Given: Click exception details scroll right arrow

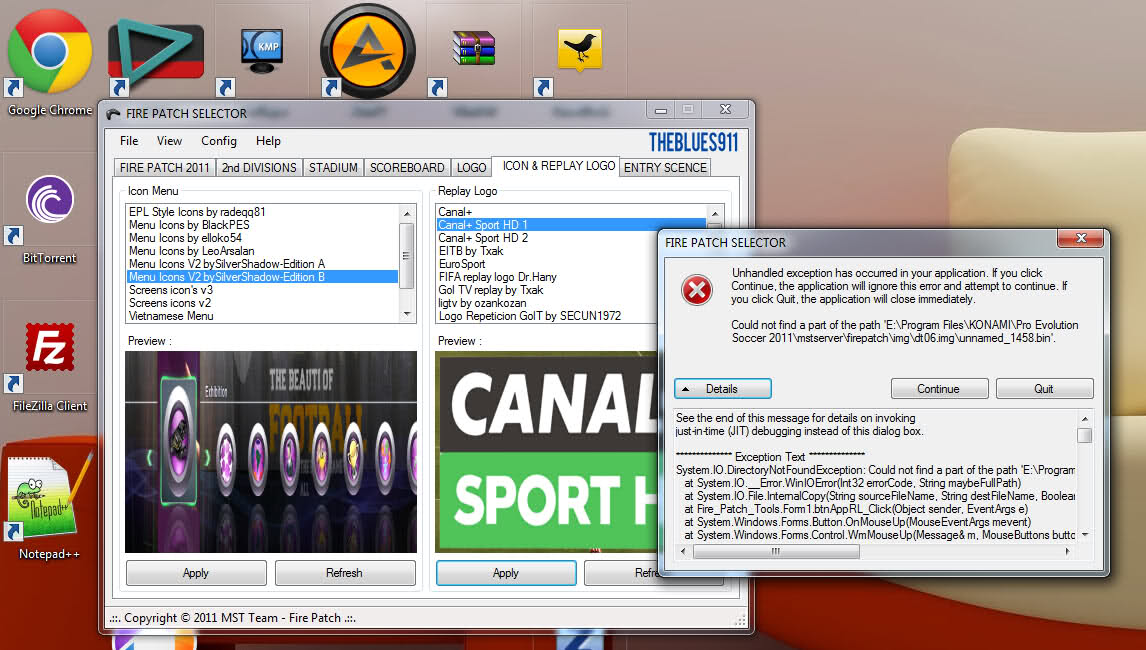Looking at the screenshot, I should [1068, 552].
